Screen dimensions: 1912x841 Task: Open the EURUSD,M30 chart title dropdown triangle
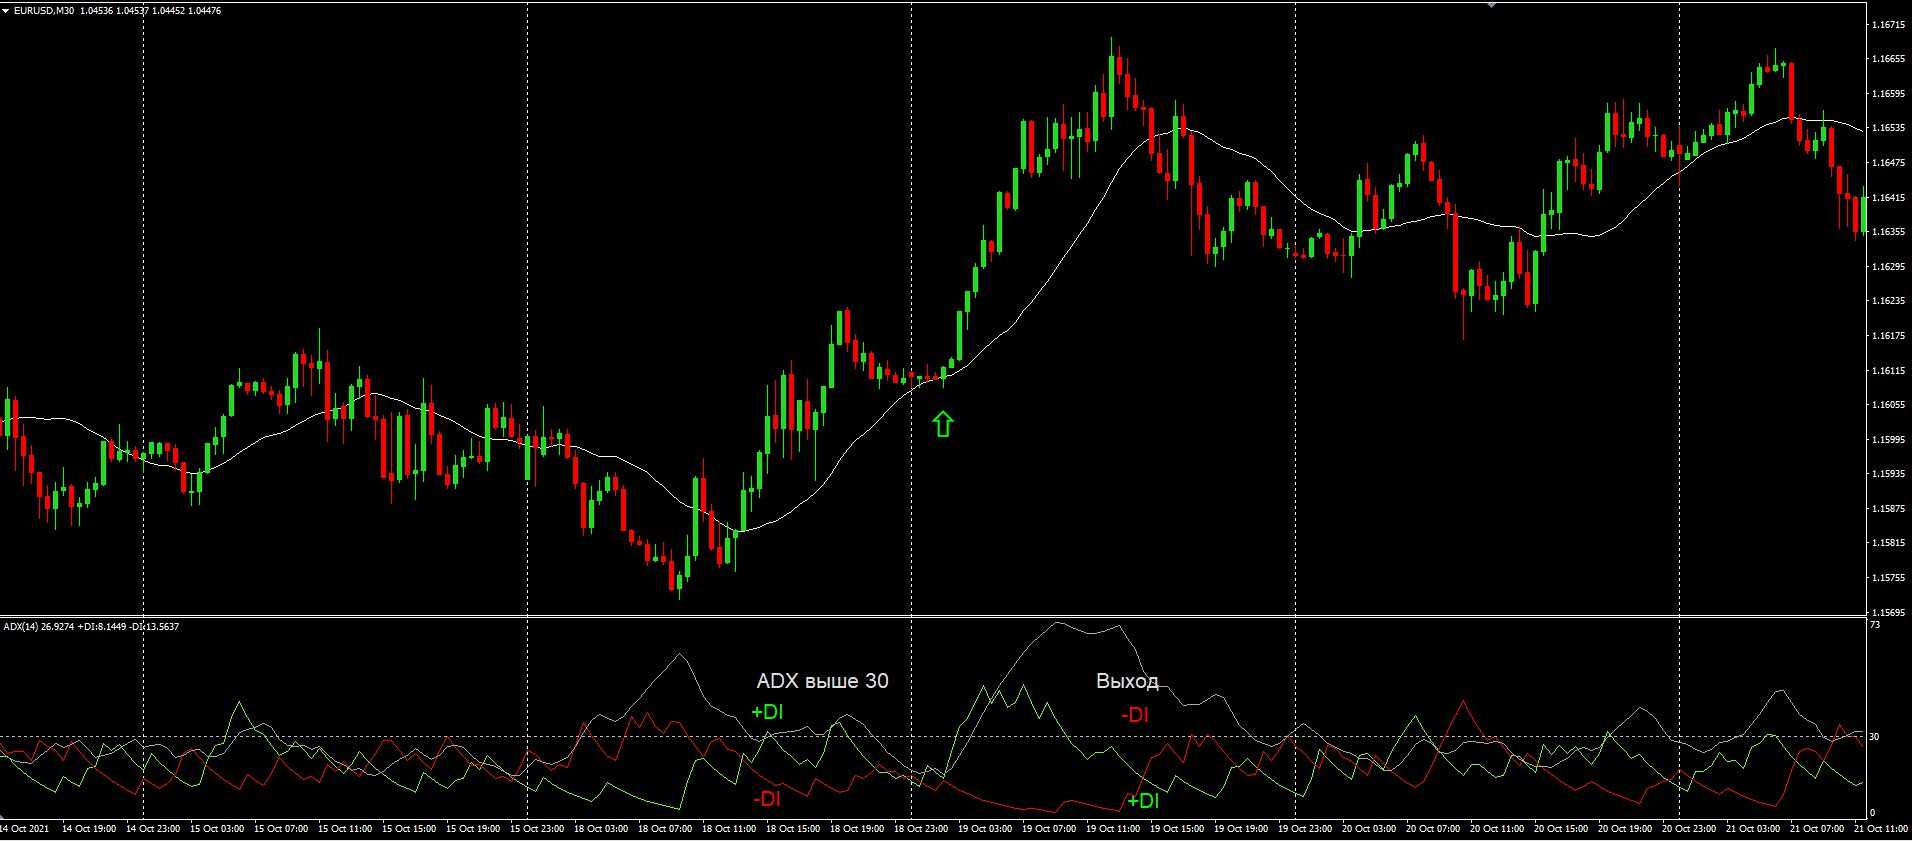(x=6, y=10)
